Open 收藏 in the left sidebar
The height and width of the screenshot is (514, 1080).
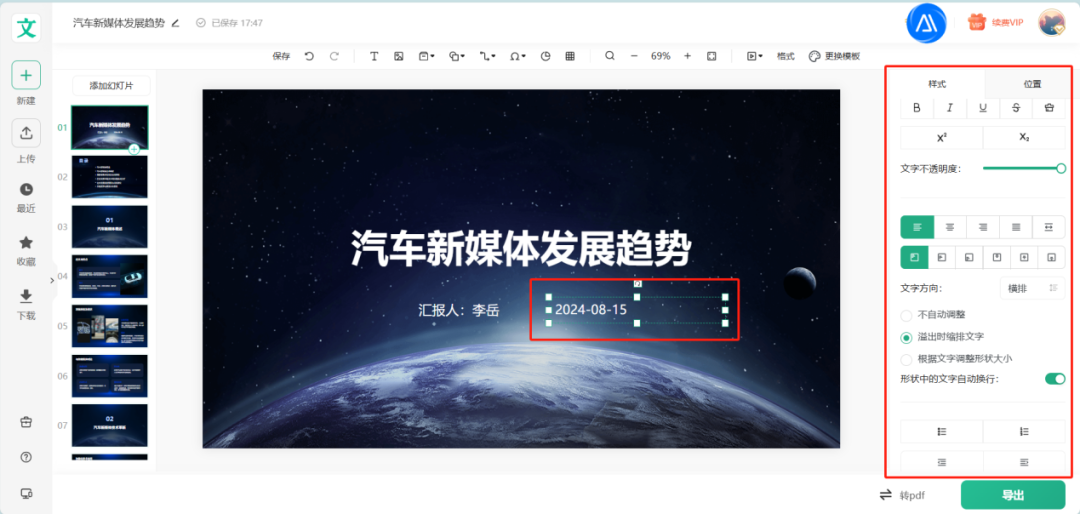(x=26, y=251)
